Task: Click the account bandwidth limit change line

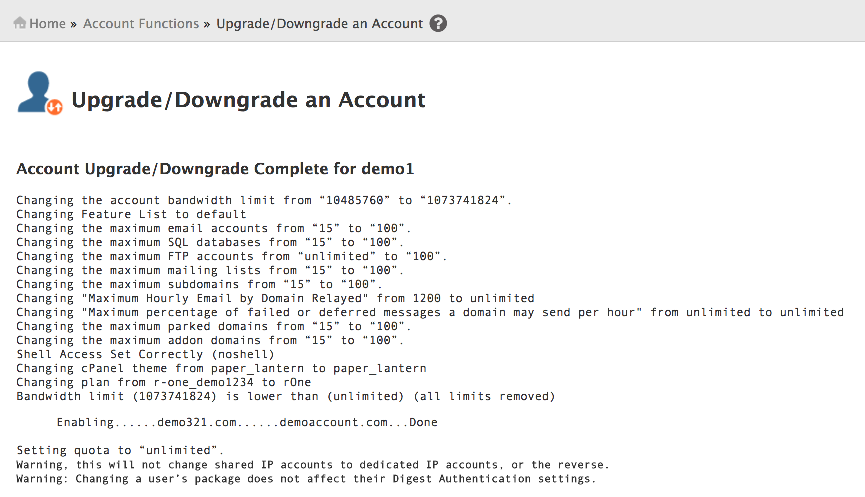Action: 264,200
